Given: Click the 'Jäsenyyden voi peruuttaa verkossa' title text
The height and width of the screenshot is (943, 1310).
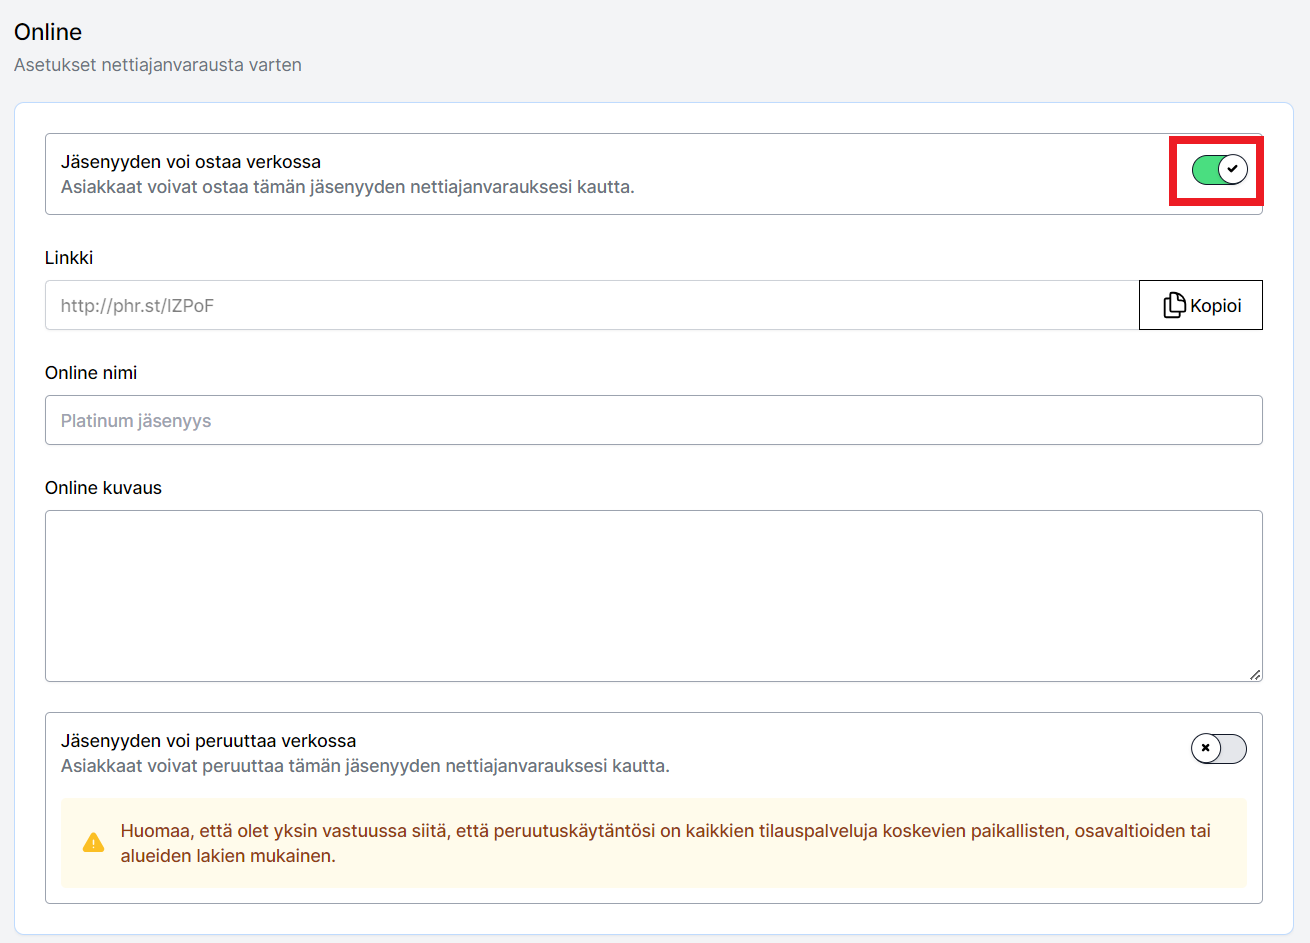Looking at the screenshot, I should click(208, 741).
